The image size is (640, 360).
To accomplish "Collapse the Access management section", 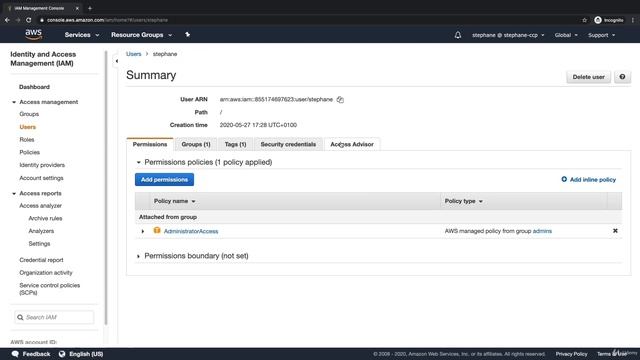I will (14, 102).
